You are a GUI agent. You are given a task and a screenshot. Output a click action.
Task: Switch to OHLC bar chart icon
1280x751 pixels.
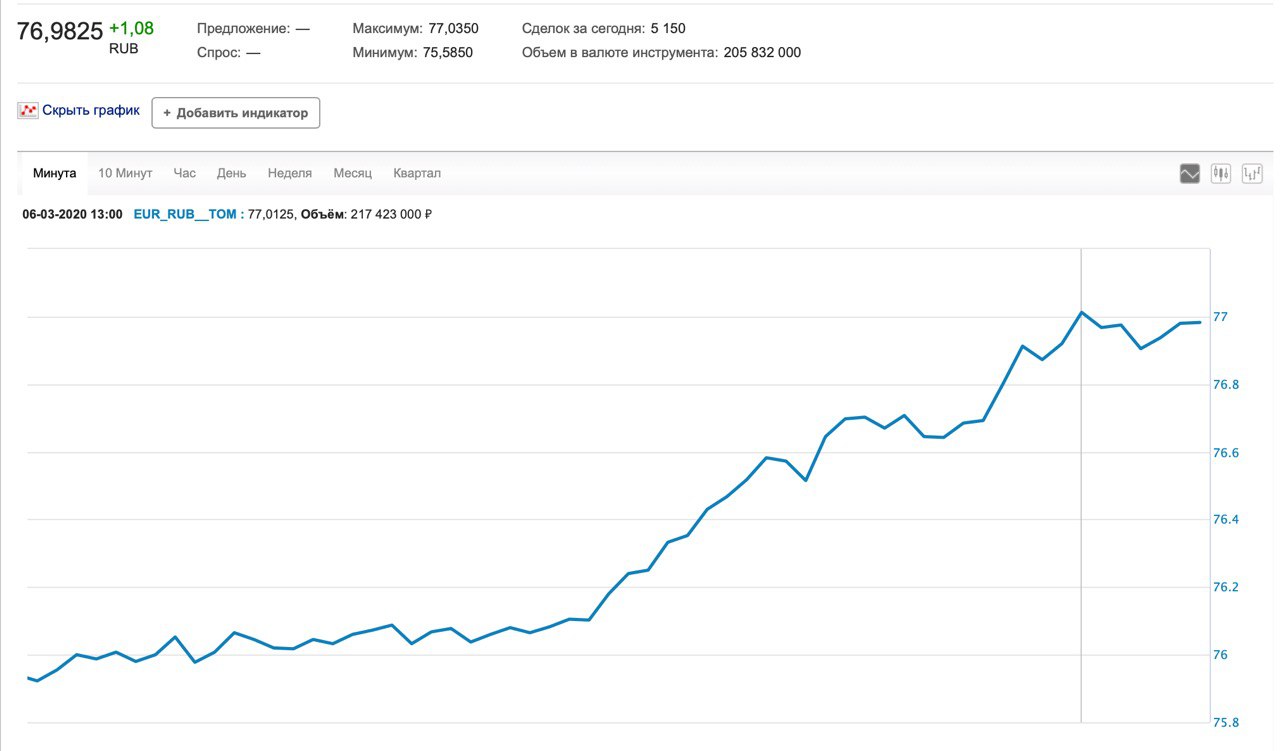[1252, 174]
